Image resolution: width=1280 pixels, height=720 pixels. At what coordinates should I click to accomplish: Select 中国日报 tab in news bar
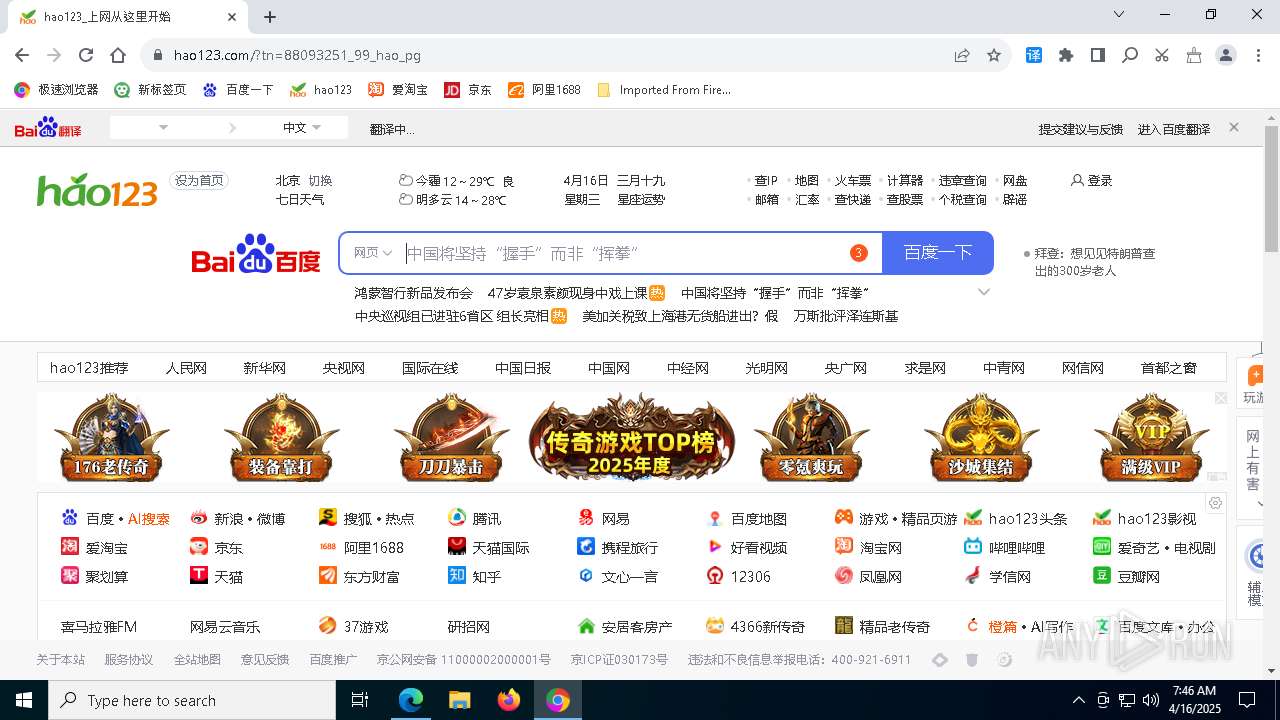tap(523, 367)
